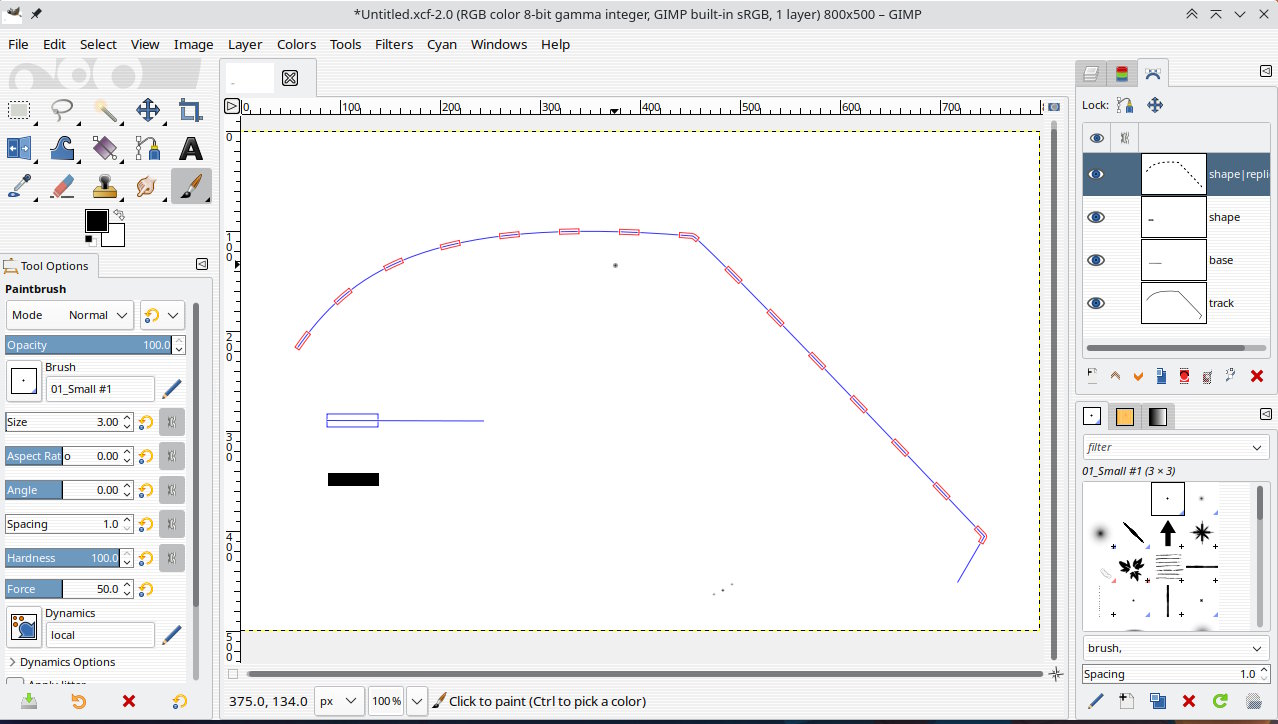
Task: Select the Move tool
Action: 148,110
